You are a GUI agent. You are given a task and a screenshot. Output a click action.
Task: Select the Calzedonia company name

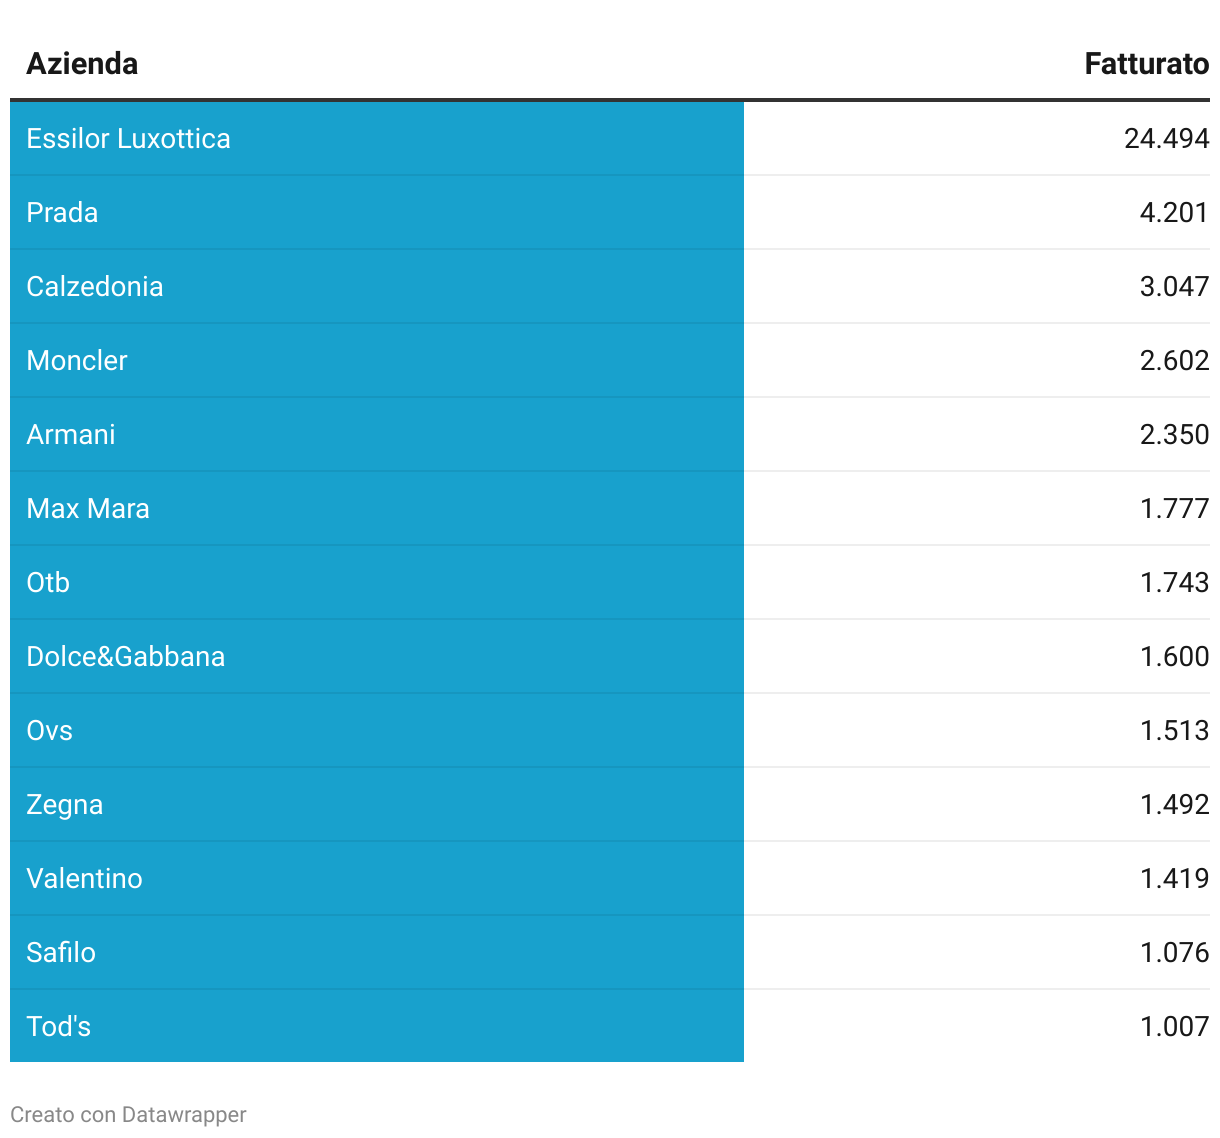[94, 287]
